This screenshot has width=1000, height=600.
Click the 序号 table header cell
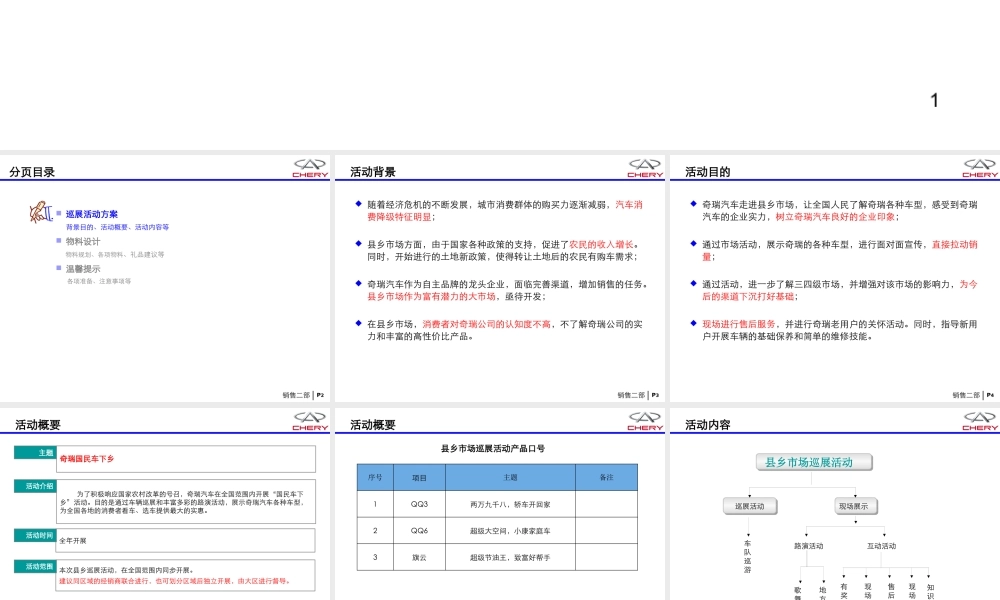(x=375, y=478)
